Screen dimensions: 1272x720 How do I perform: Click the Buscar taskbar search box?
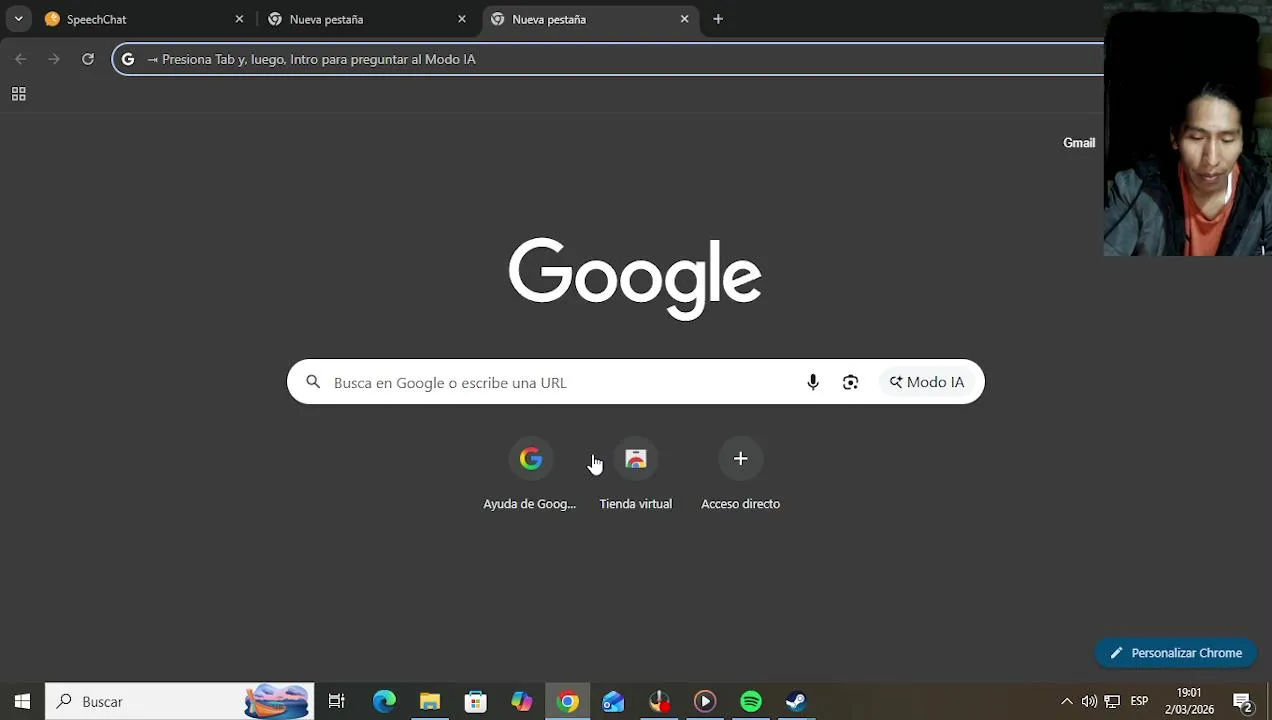(x=180, y=702)
